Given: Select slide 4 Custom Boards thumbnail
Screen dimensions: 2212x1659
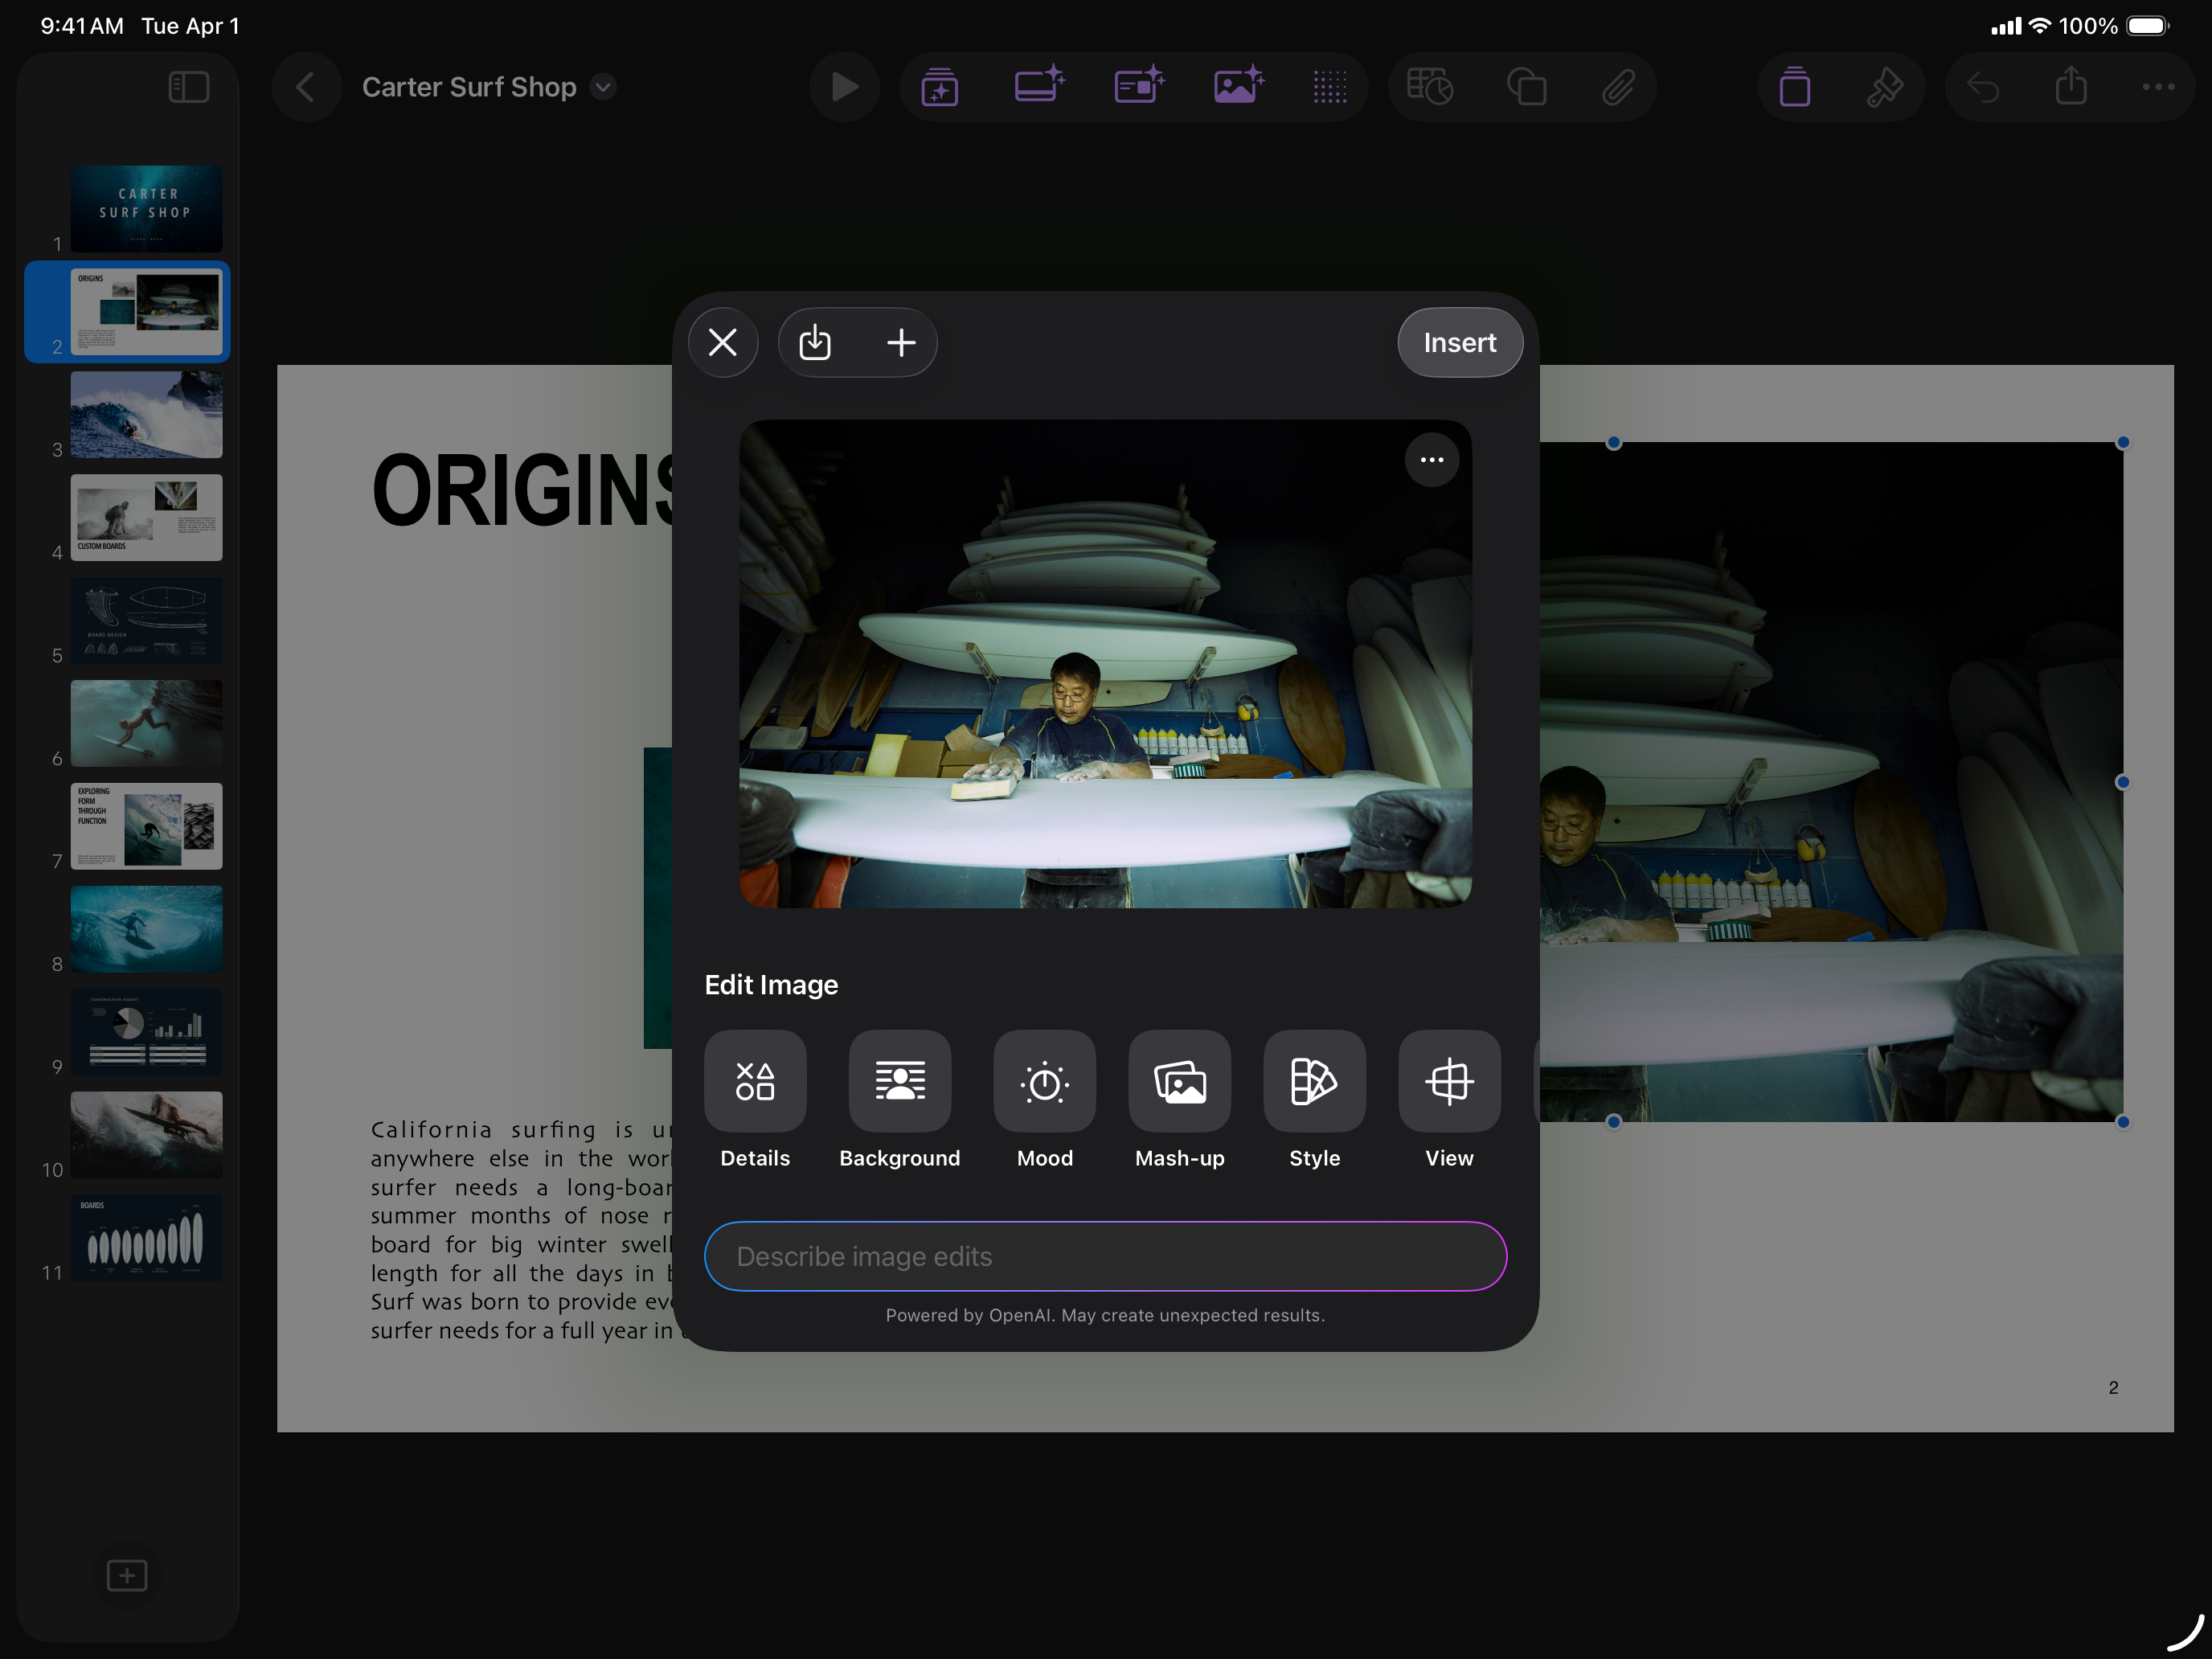Looking at the screenshot, I should pyautogui.click(x=147, y=517).
